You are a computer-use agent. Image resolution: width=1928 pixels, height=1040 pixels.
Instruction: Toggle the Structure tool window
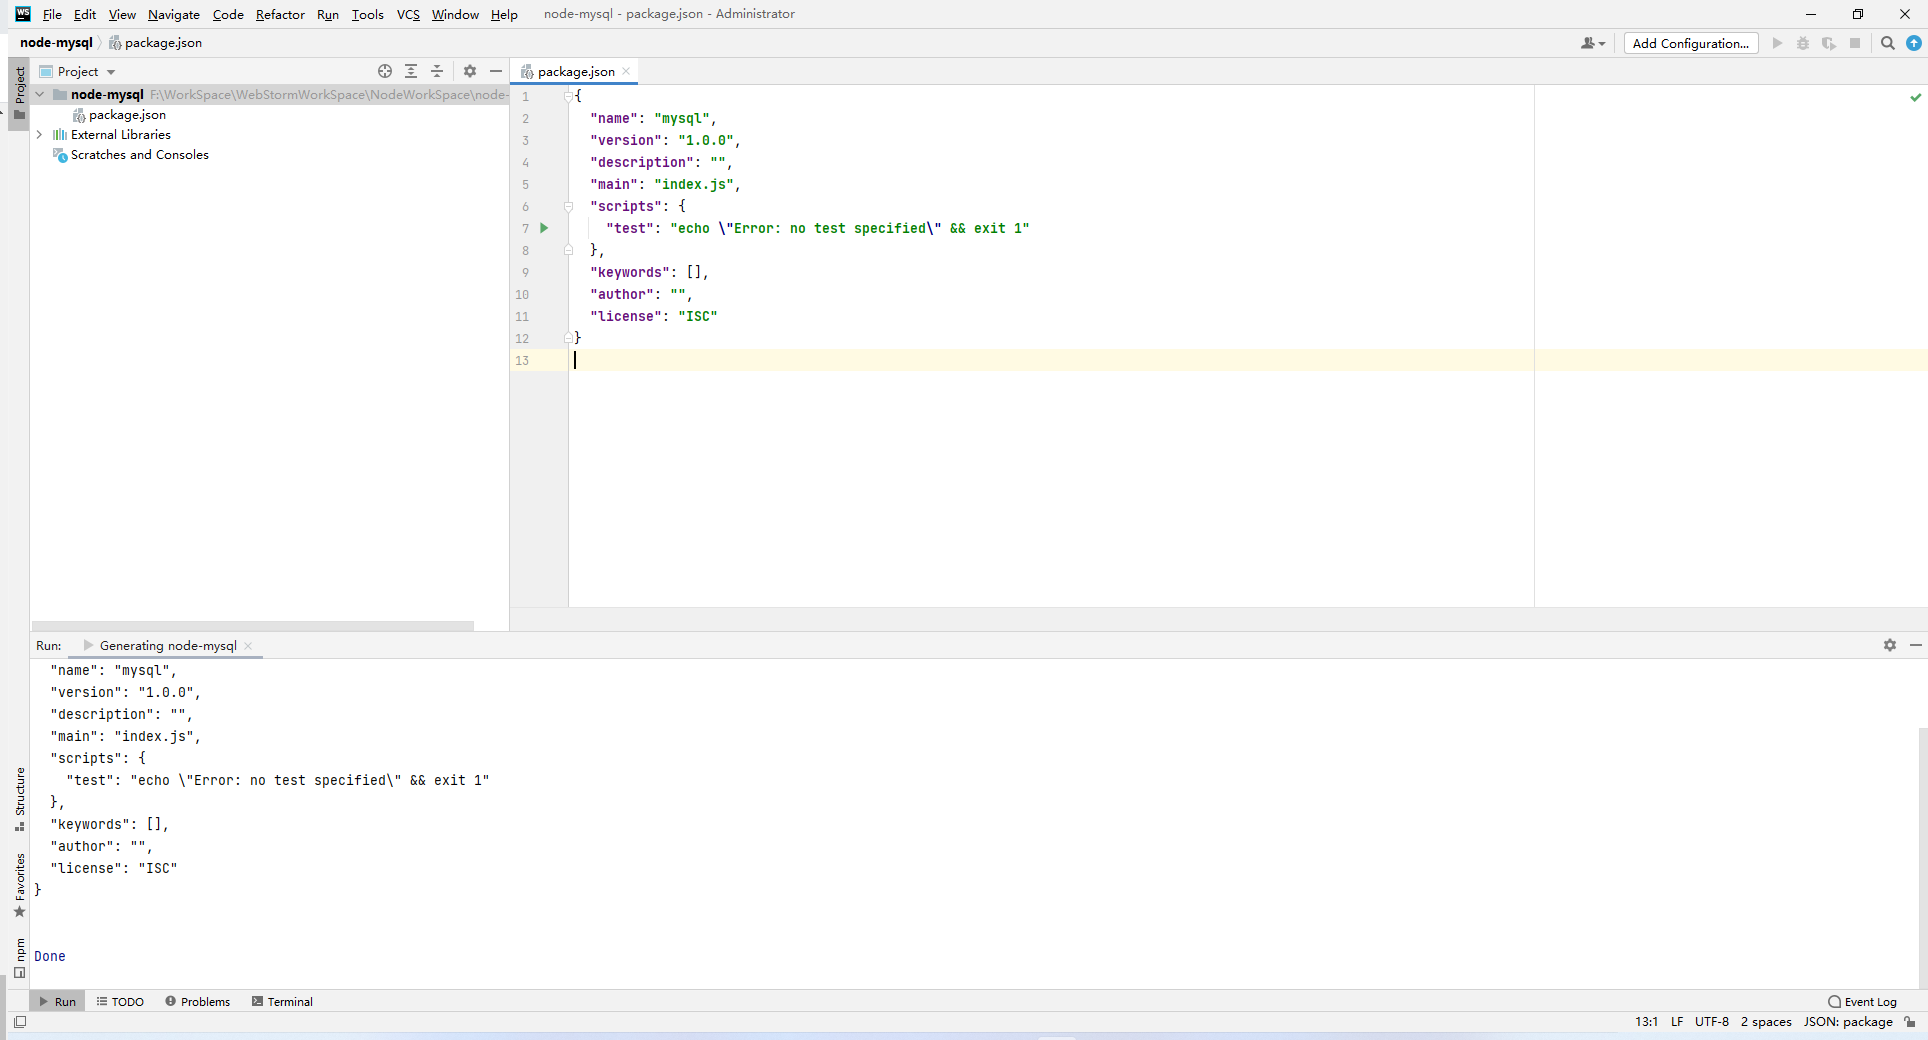click(x=19, y=800)
